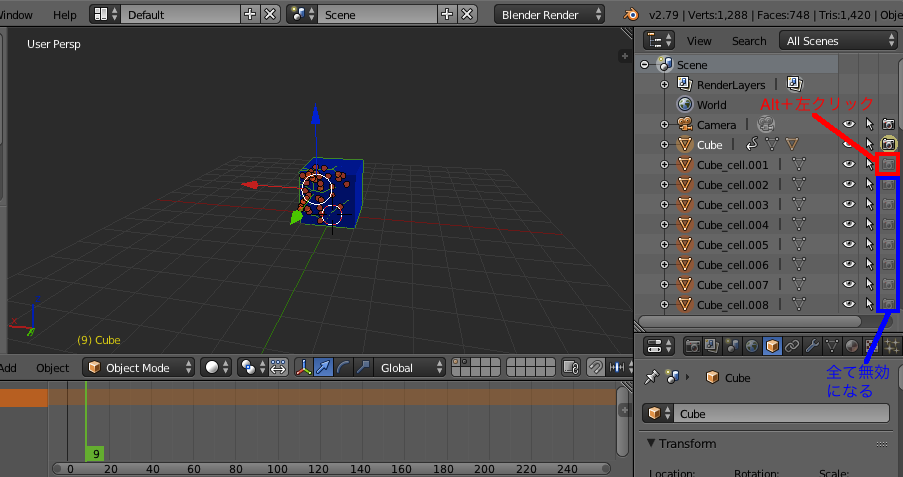The width and height of the screenshot is (903, 477).
Task: Switch to the Particles properties tab
Action: [x=891, y=346]
